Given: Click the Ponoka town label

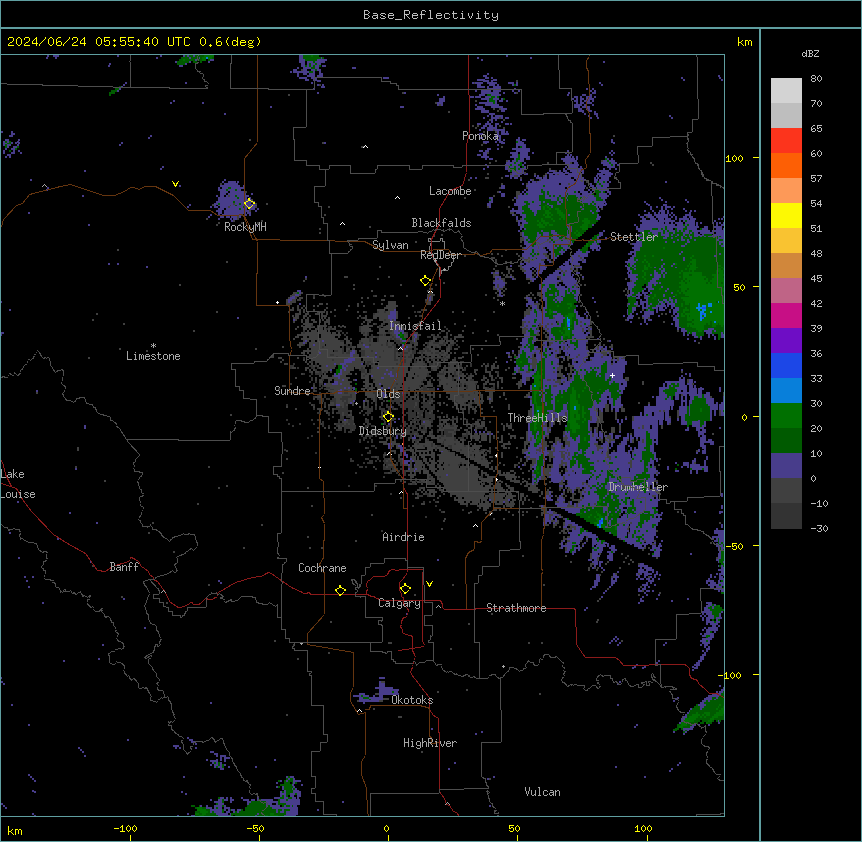Looking at the screenshot, I should click(x=480, y=136).
